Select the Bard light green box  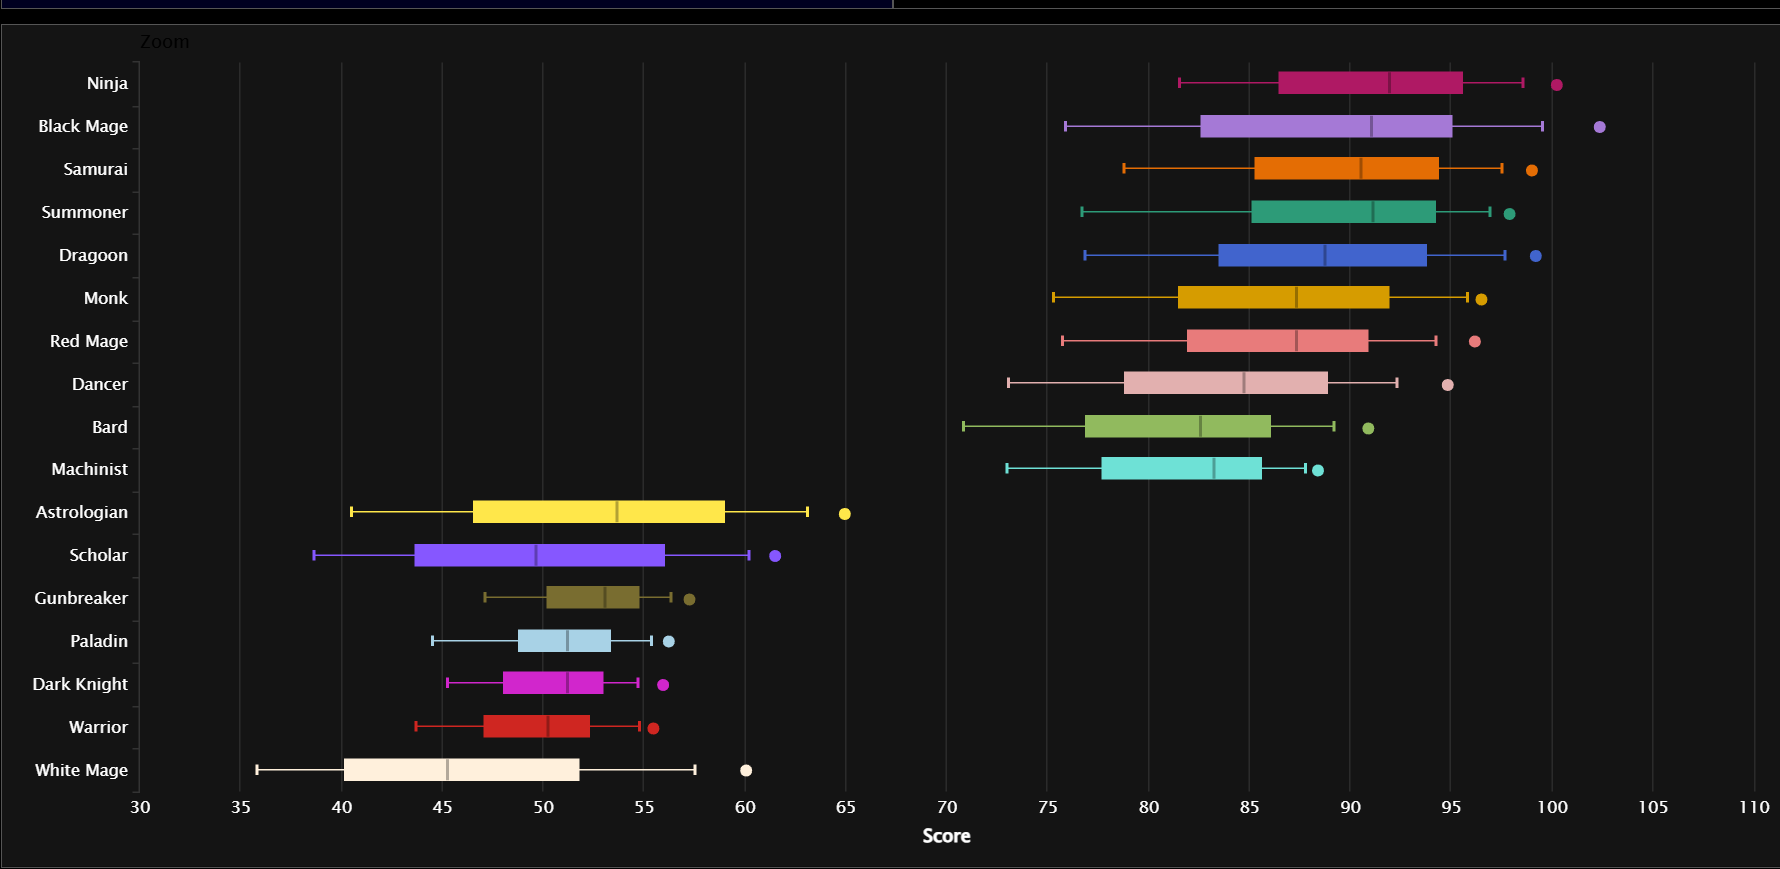pos(1178,426)
